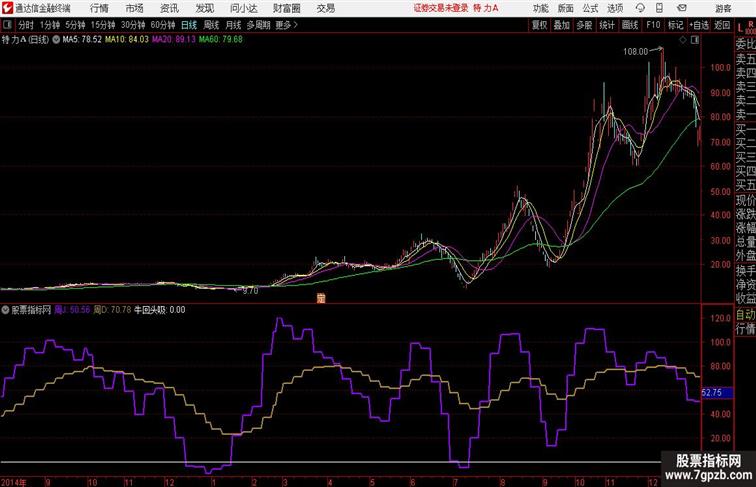The height and width of the screenshot is (487, 756).
Task: Open the mobile phone icon
Action: (x=659, y=8)
